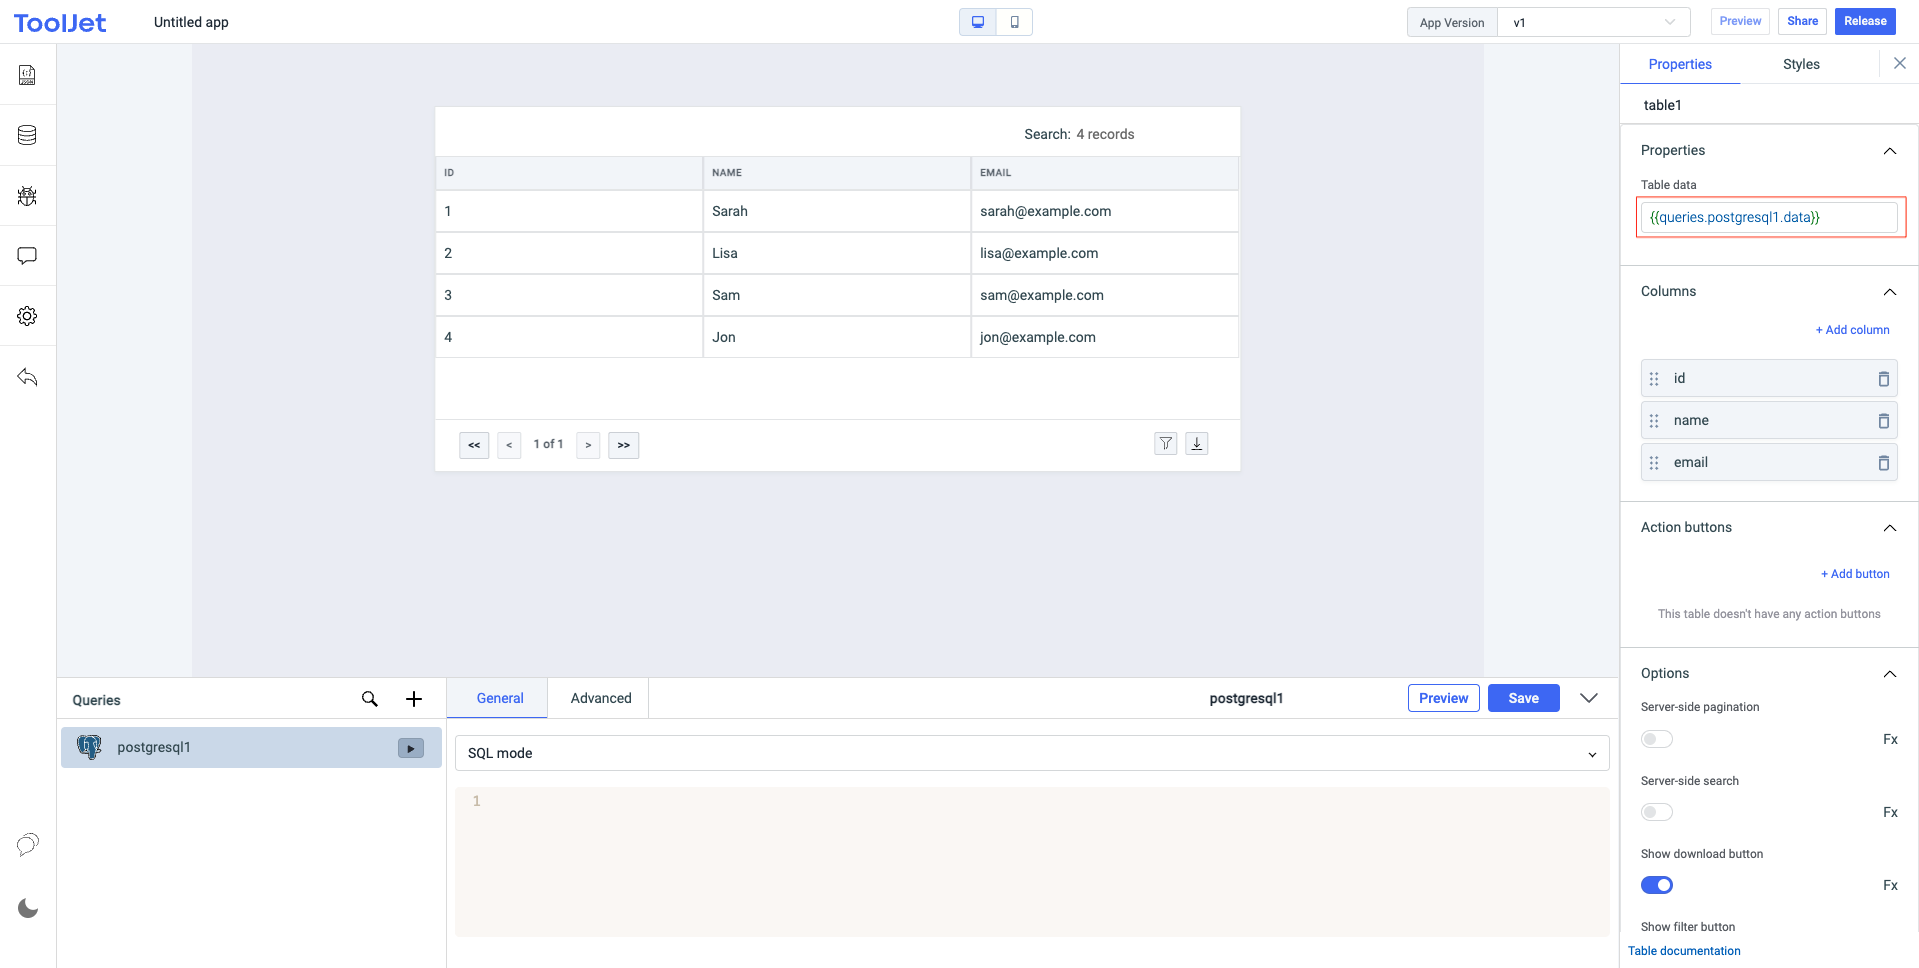Click the table download icon
This screenshot has width=1919, height=968.
1196,444
